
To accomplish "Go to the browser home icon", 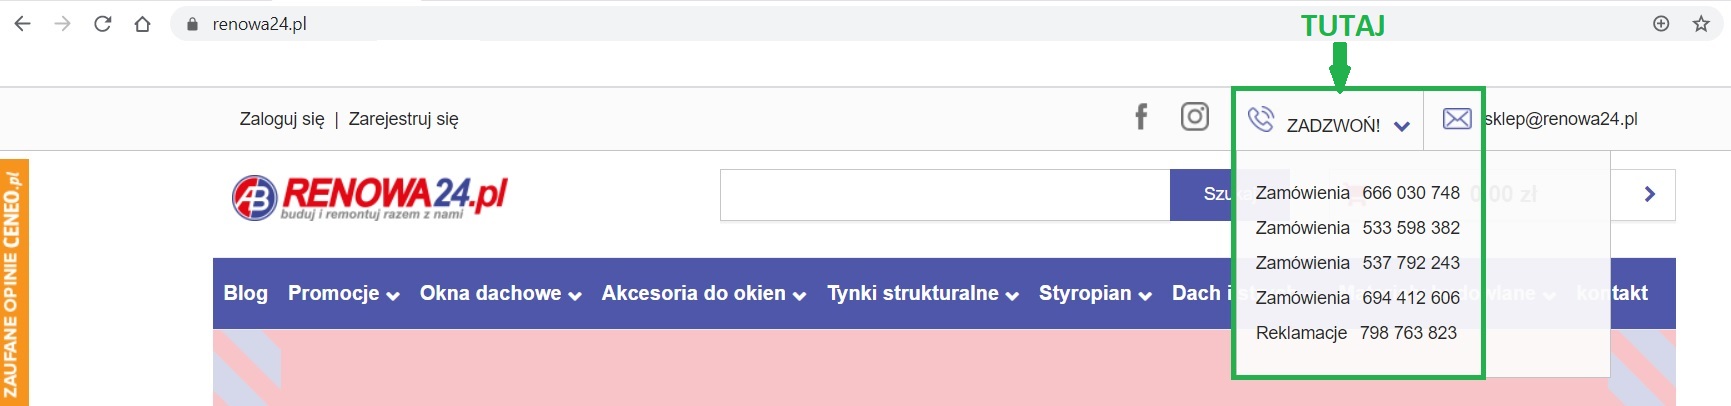I will coord(142,24).
